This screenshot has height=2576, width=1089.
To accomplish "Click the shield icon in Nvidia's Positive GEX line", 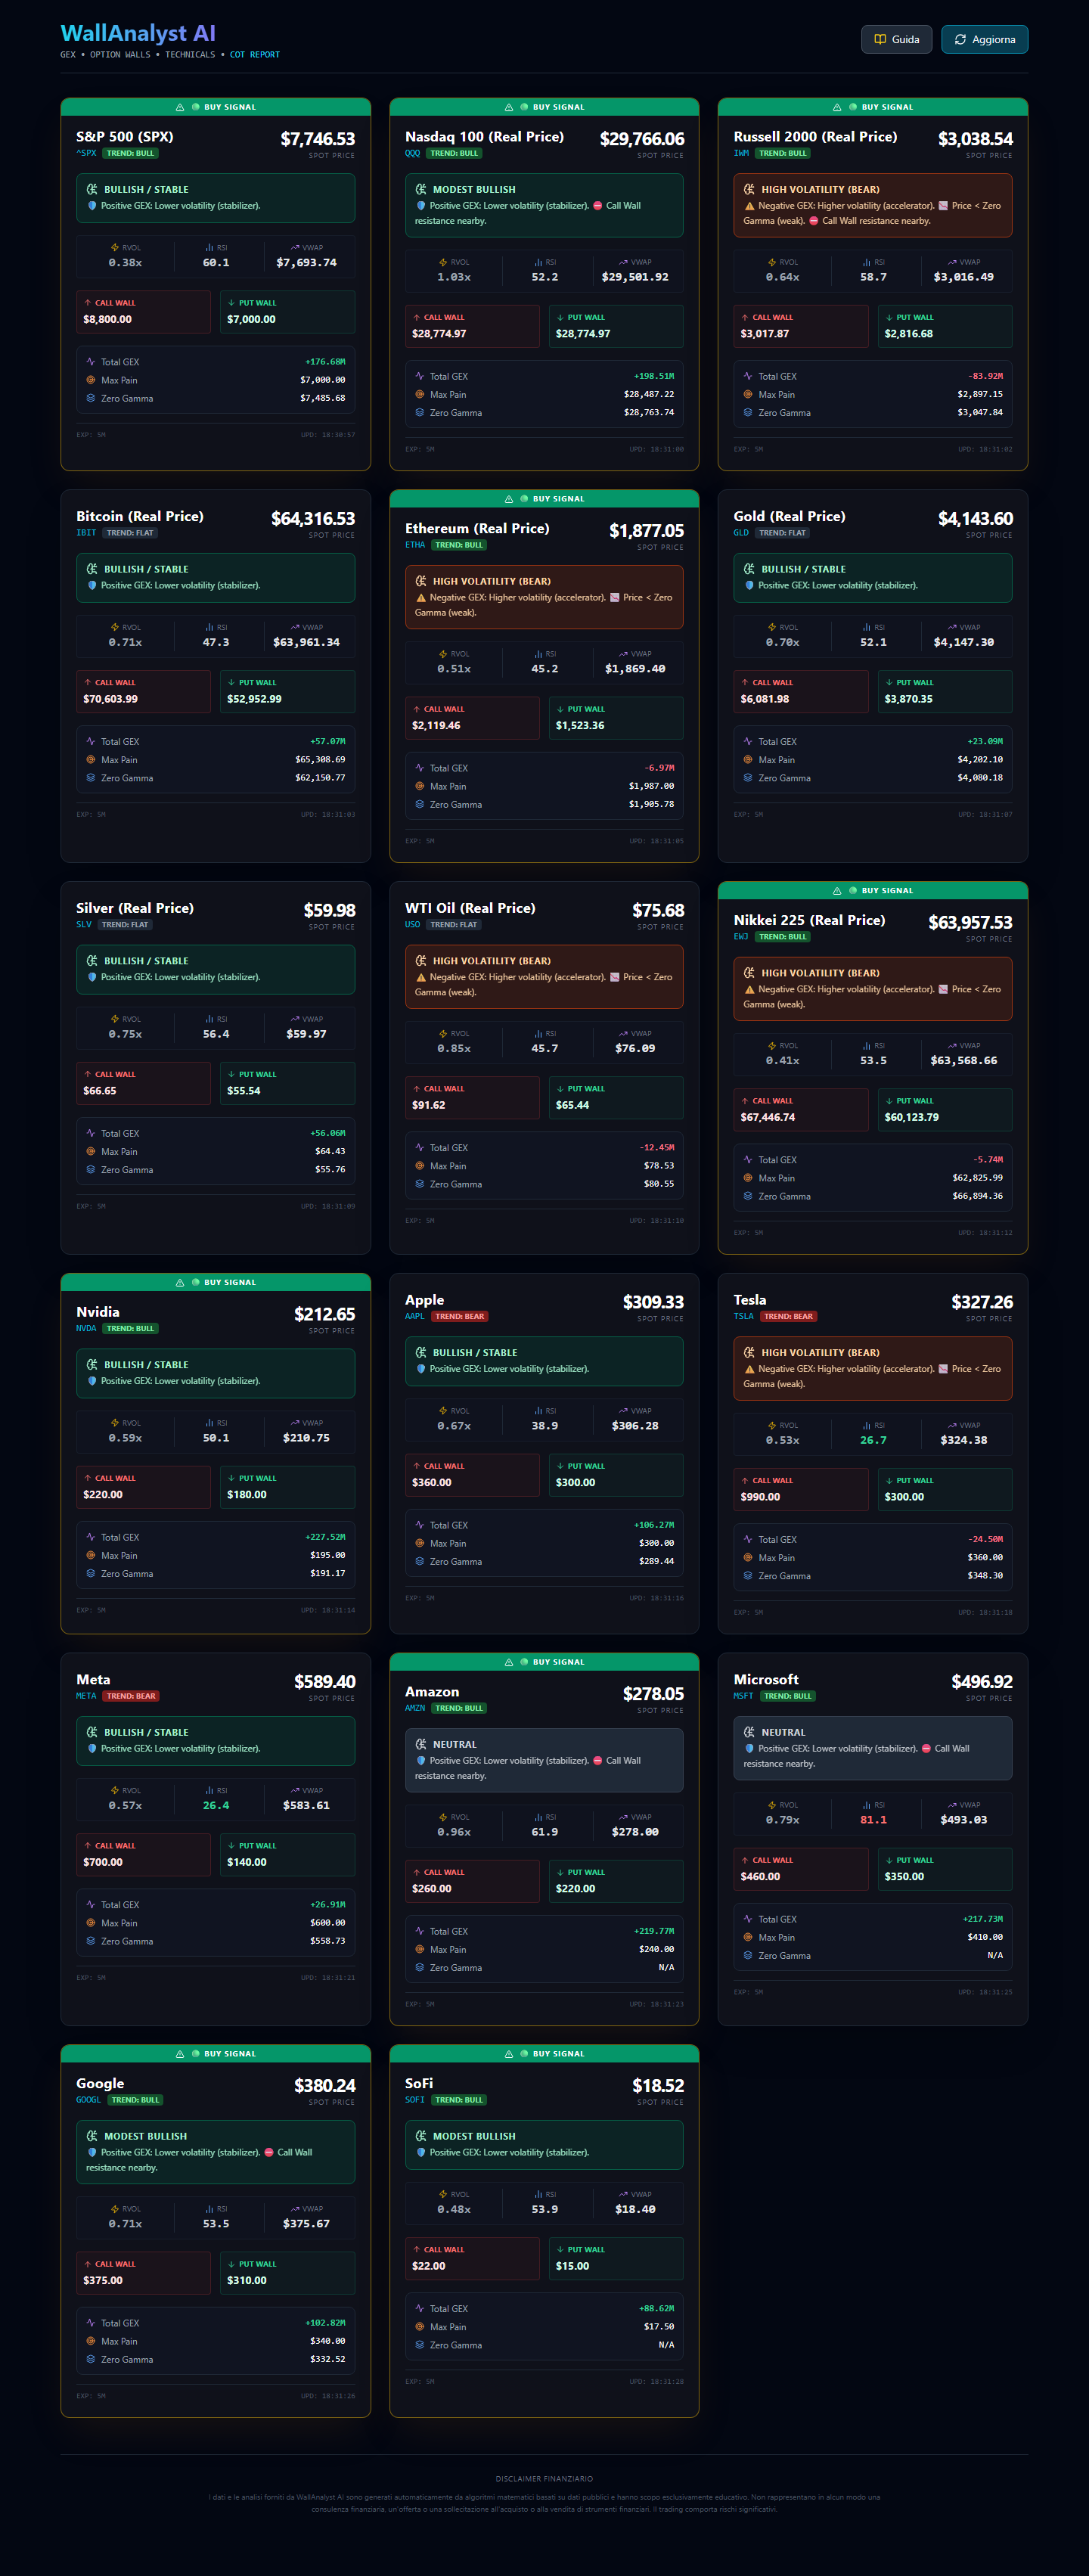I will 92,1380.
